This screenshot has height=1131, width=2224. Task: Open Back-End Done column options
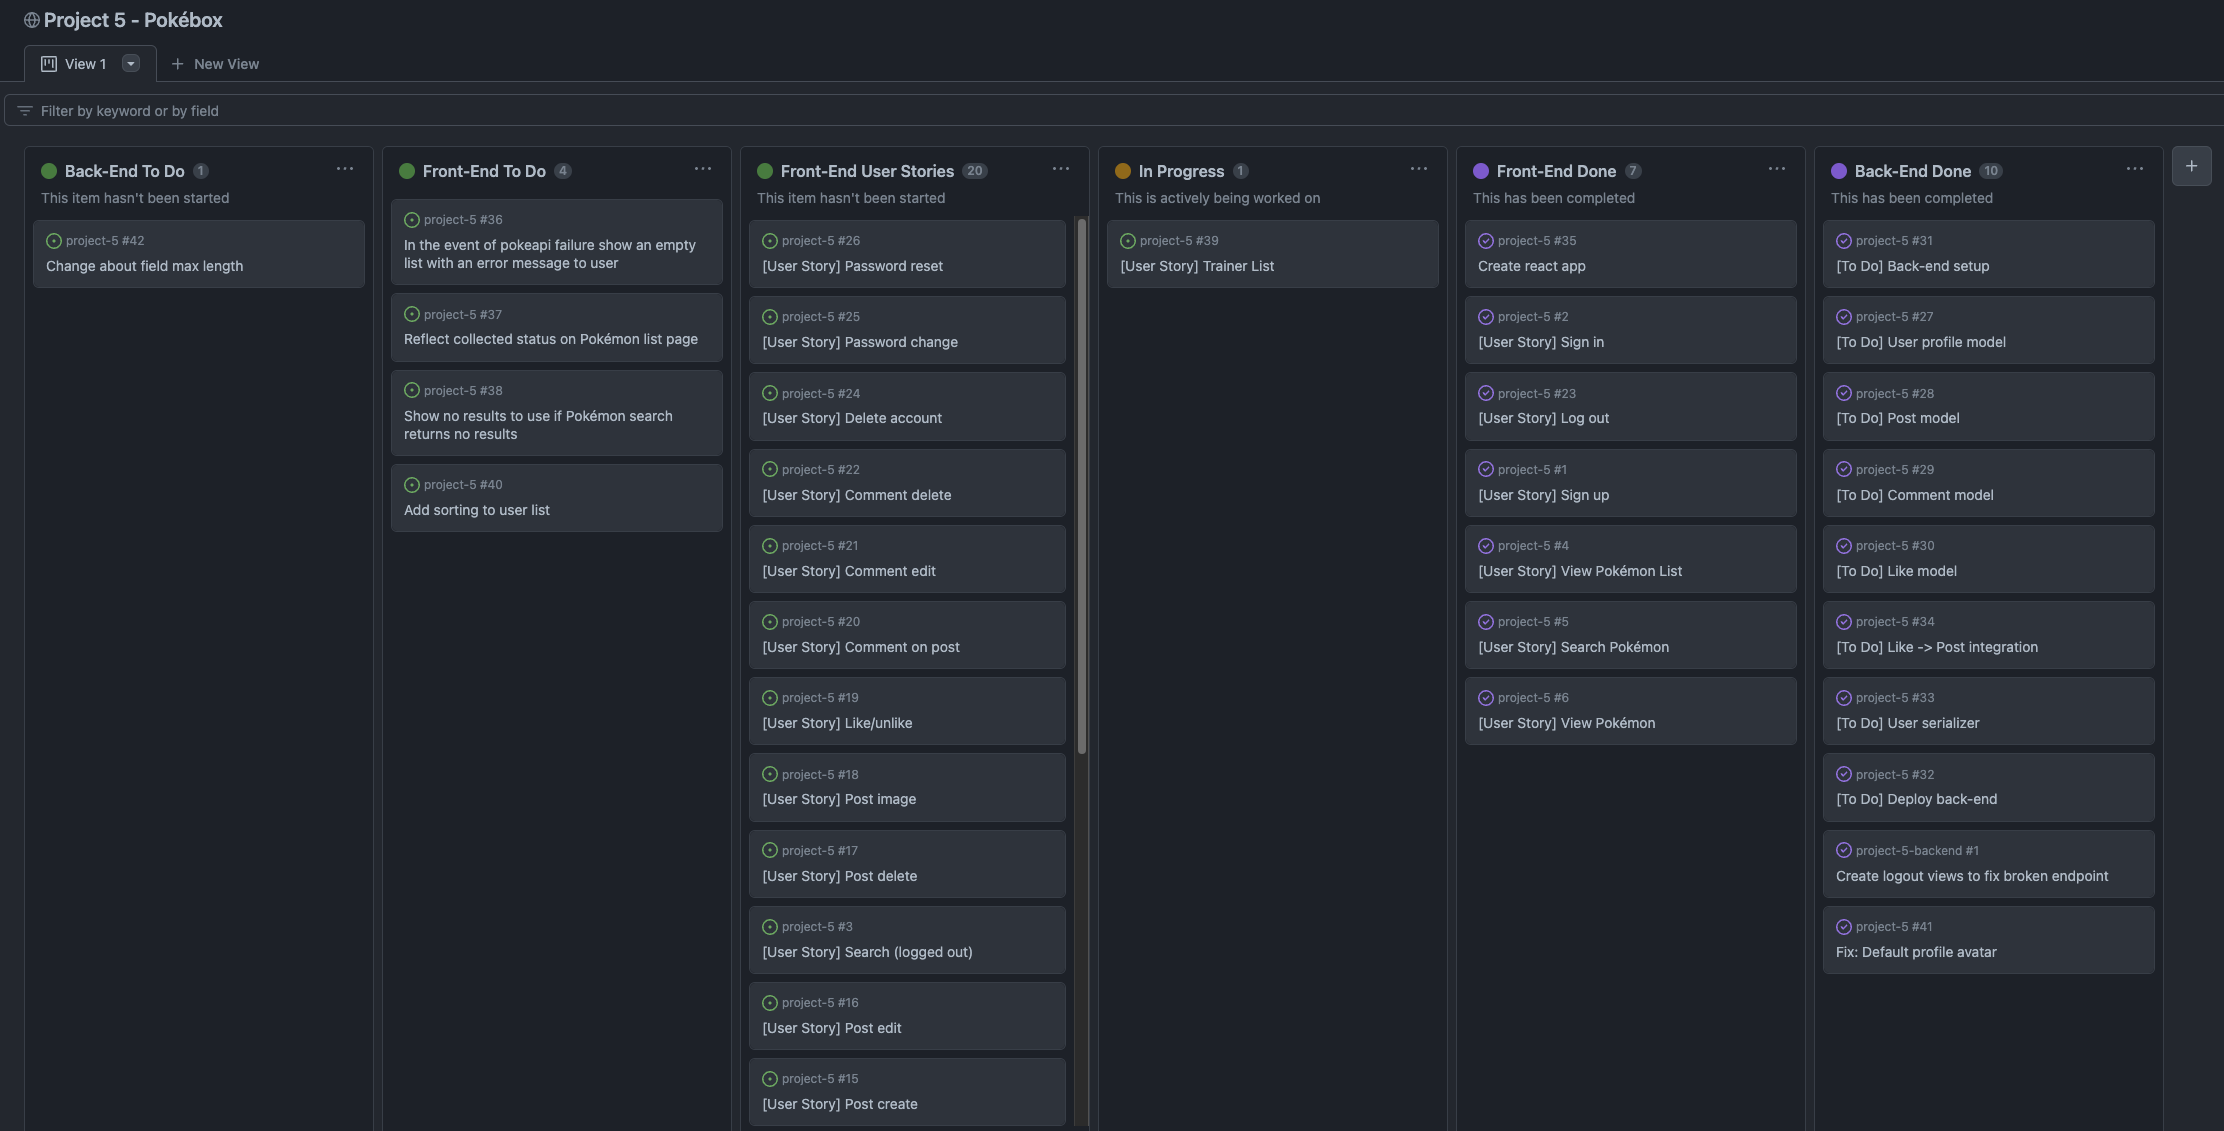(x=2135, y=169)
